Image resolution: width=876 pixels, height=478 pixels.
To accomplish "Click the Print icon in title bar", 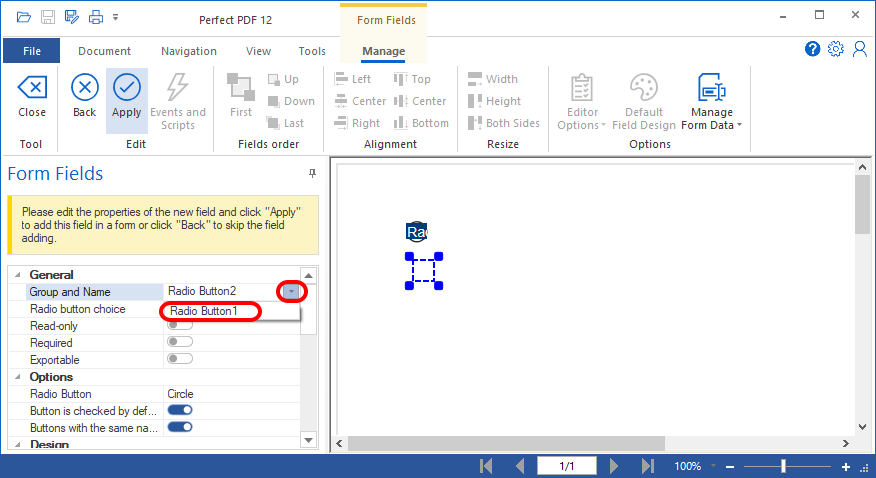I will pyautogui.click(x=96, y=17).
